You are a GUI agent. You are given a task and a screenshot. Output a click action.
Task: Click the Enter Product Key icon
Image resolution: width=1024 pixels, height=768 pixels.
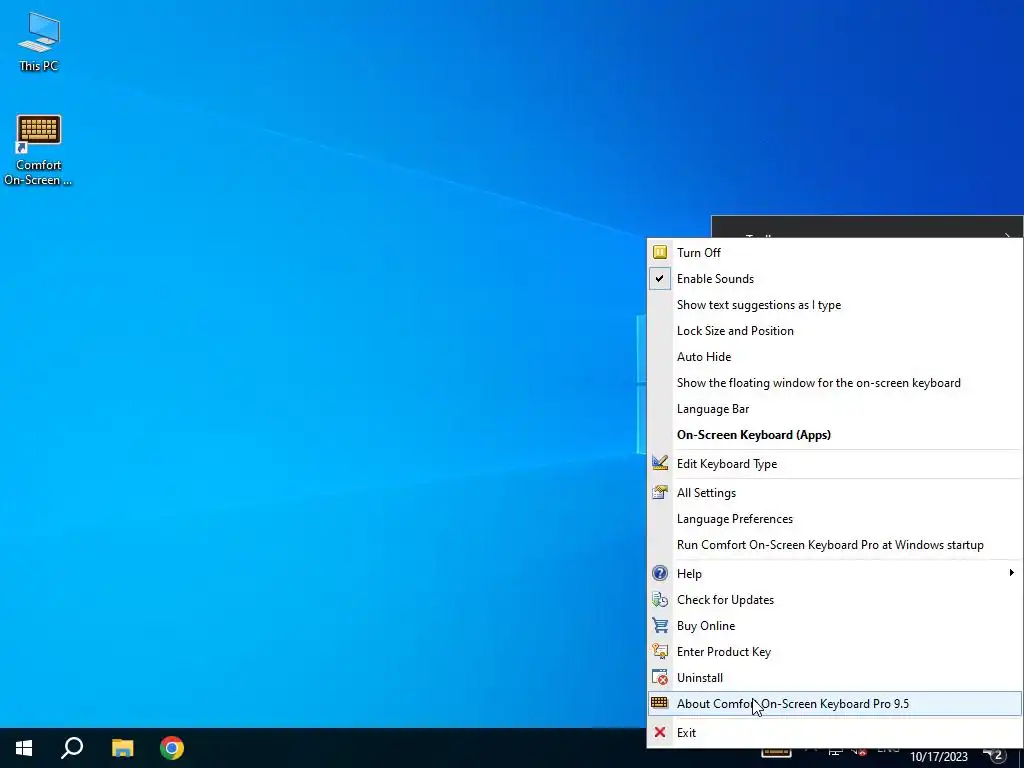tap(660, 652)
